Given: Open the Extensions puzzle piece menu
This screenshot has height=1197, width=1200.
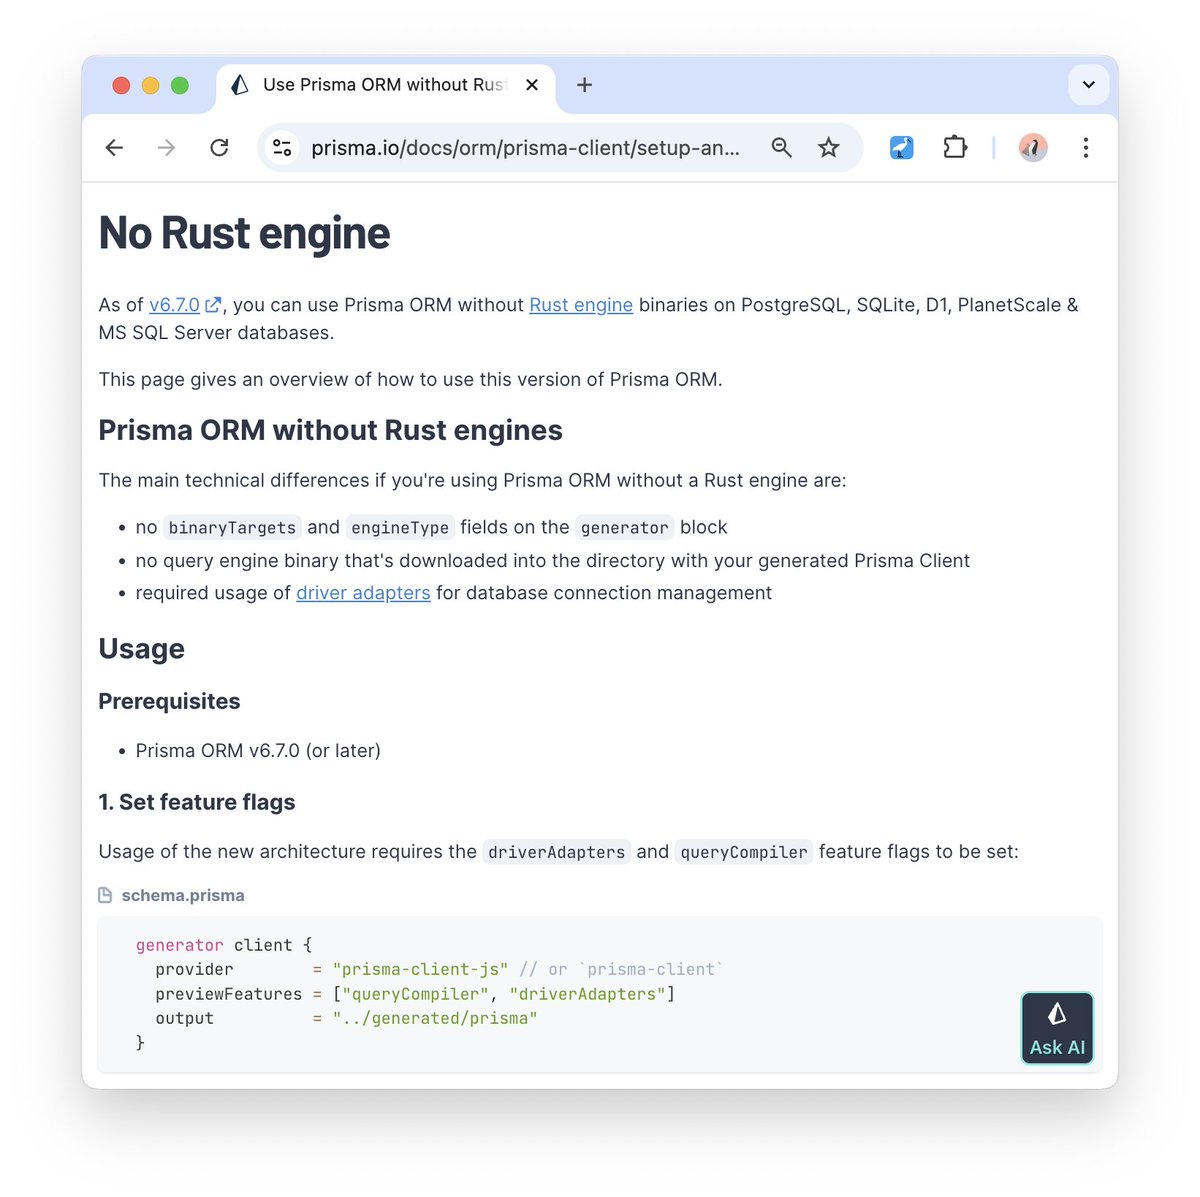Looking at the screenshot, I should [955, 148].
